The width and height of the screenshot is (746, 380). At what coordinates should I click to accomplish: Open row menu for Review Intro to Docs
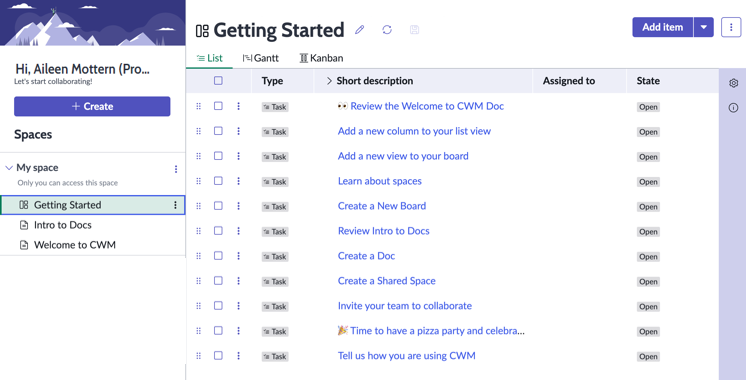[x=238, y=231]
